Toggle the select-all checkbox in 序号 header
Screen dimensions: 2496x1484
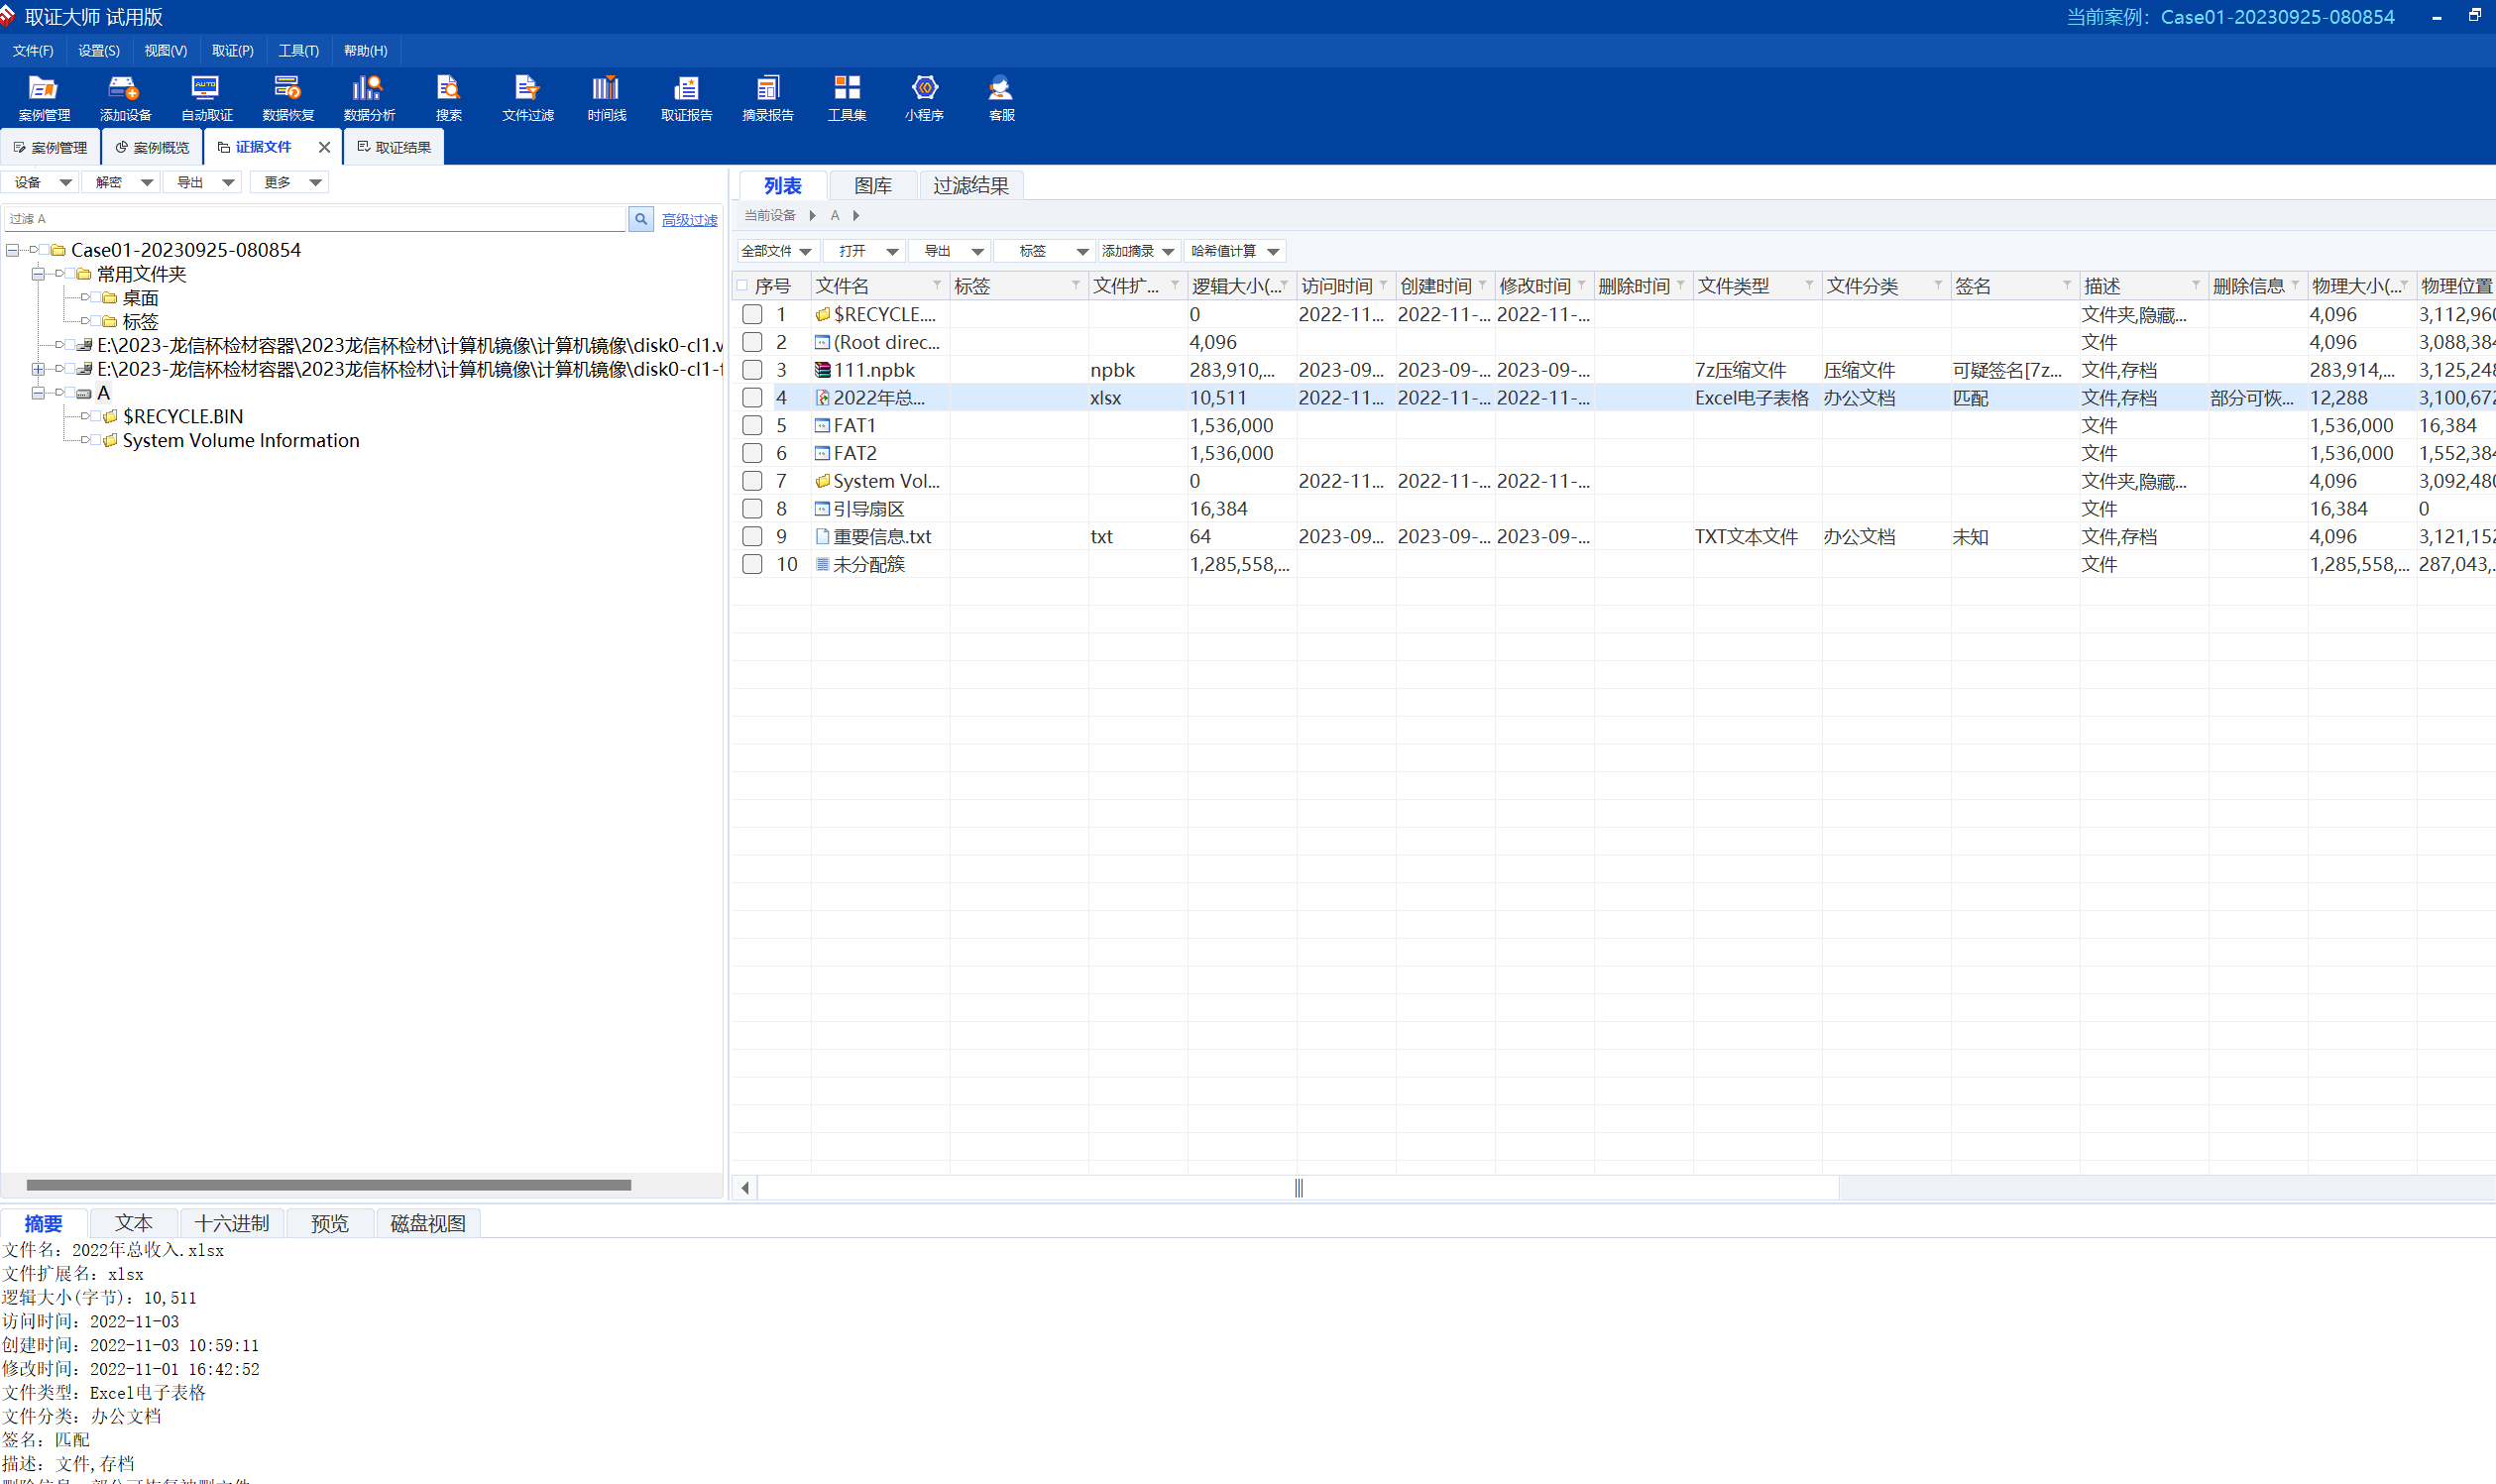pyautogui.click(x=742, y=286)
